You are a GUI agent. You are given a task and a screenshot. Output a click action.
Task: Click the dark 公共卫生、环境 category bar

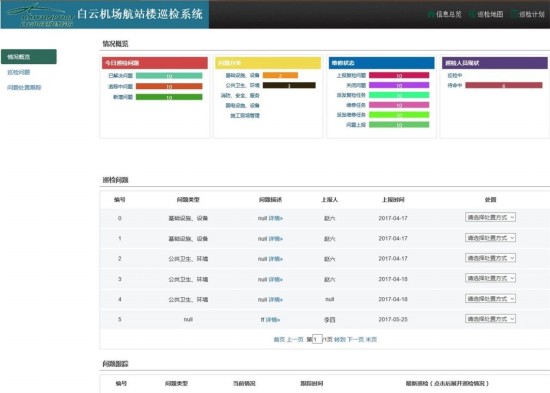pyautogui.click(x=289, y=85)
